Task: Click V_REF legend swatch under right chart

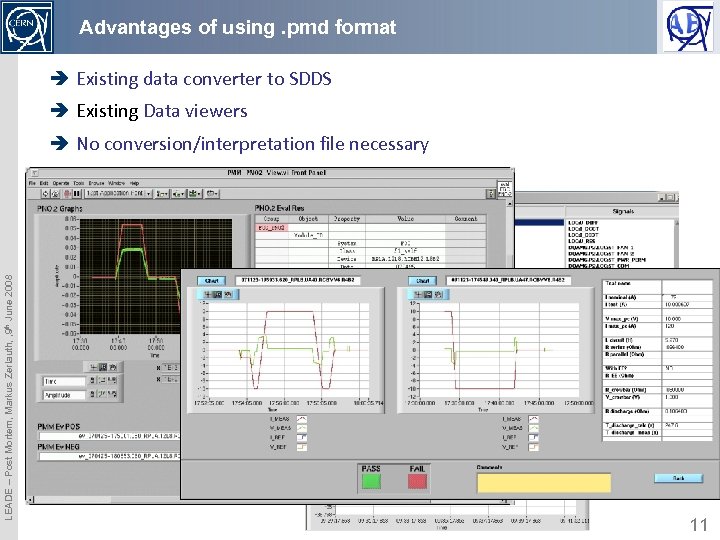Action: point(534,447)
